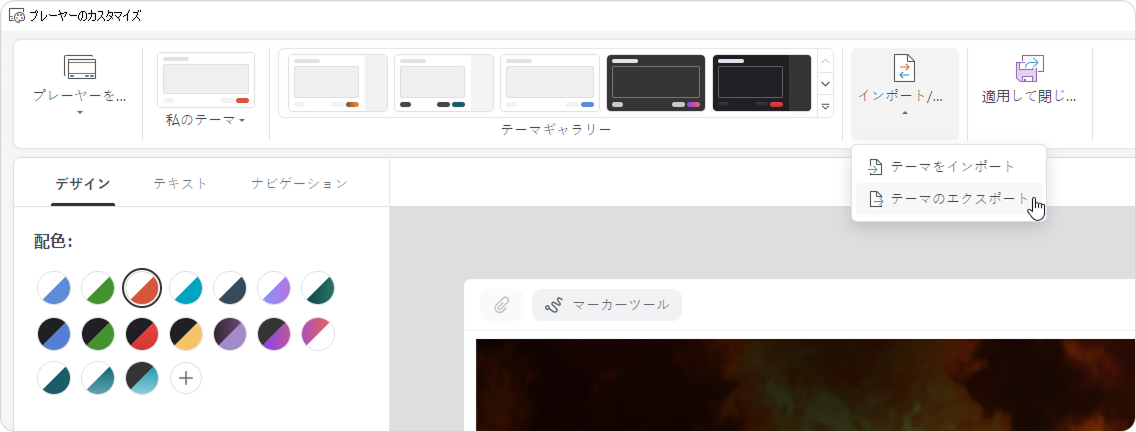Choose dark gallery theme with purple button

tap(656, 83)
